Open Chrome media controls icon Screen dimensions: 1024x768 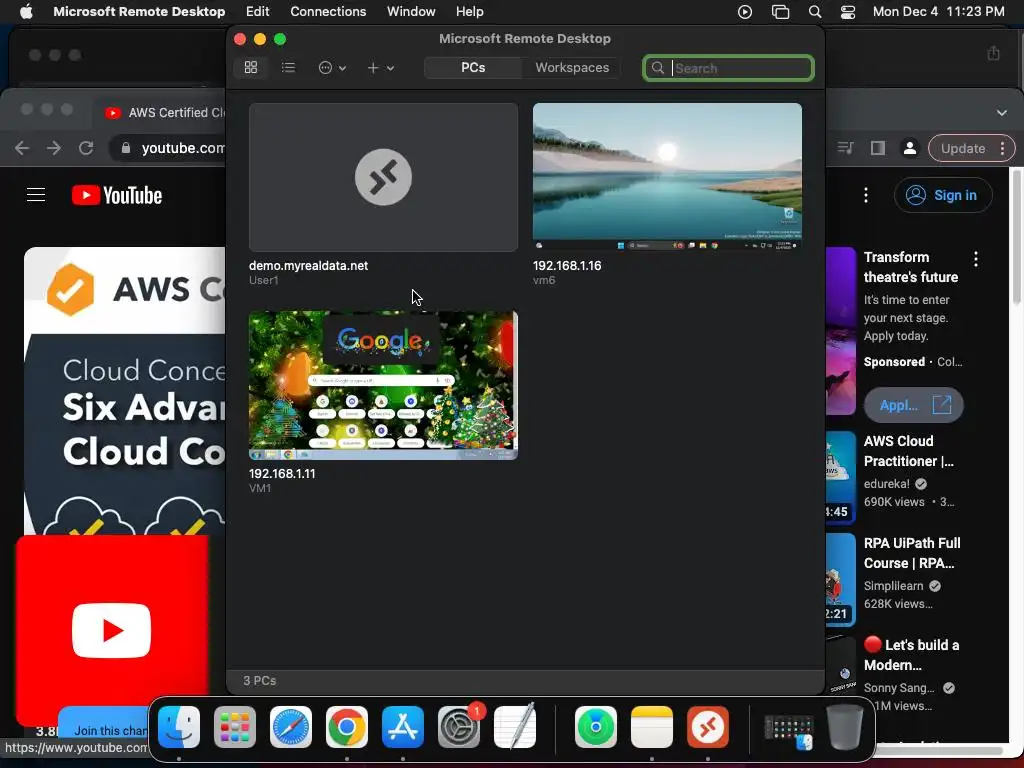(x=846, y=148)
